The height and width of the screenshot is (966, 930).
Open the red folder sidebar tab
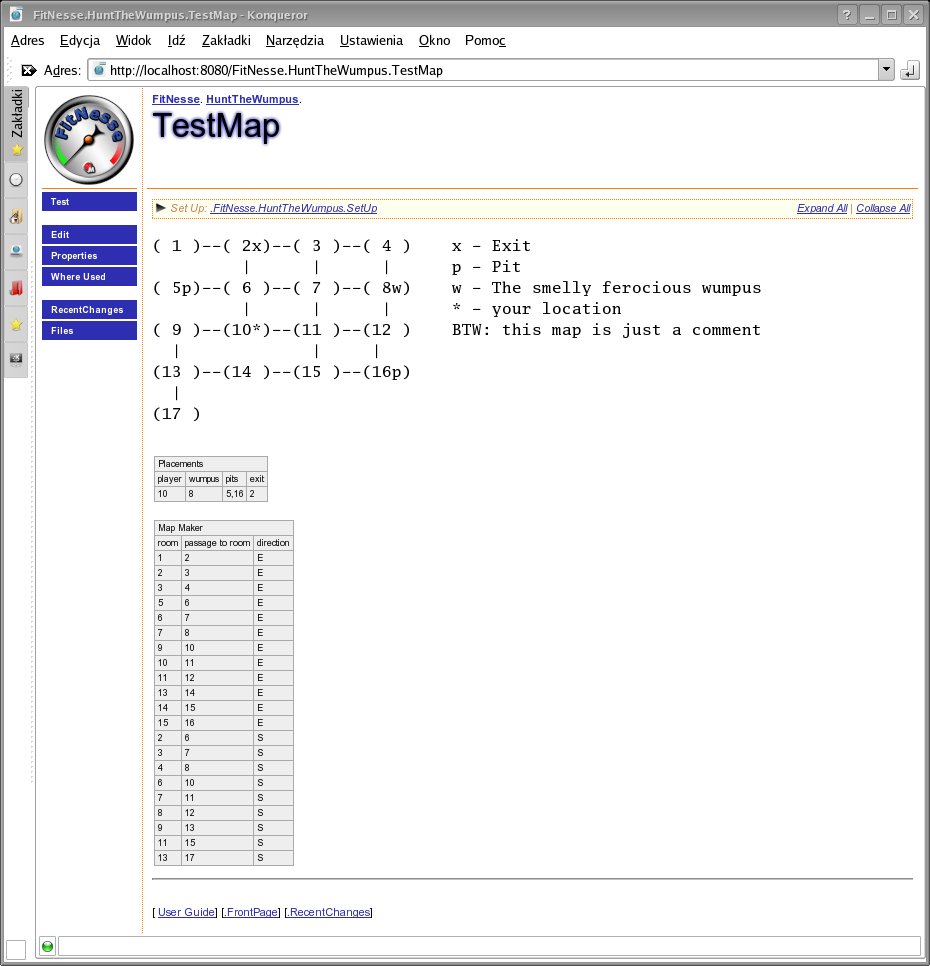[x=16, y=288]
